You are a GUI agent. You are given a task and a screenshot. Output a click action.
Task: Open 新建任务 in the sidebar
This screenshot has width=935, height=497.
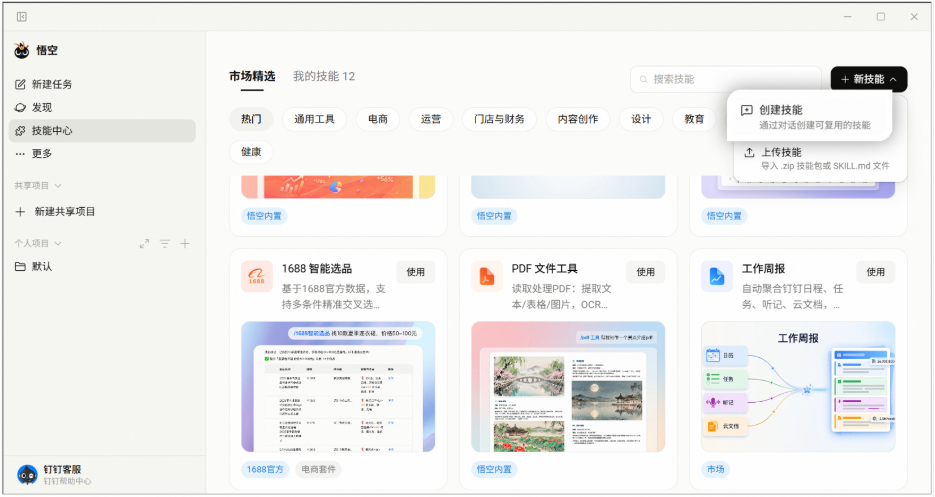(102, 84)
